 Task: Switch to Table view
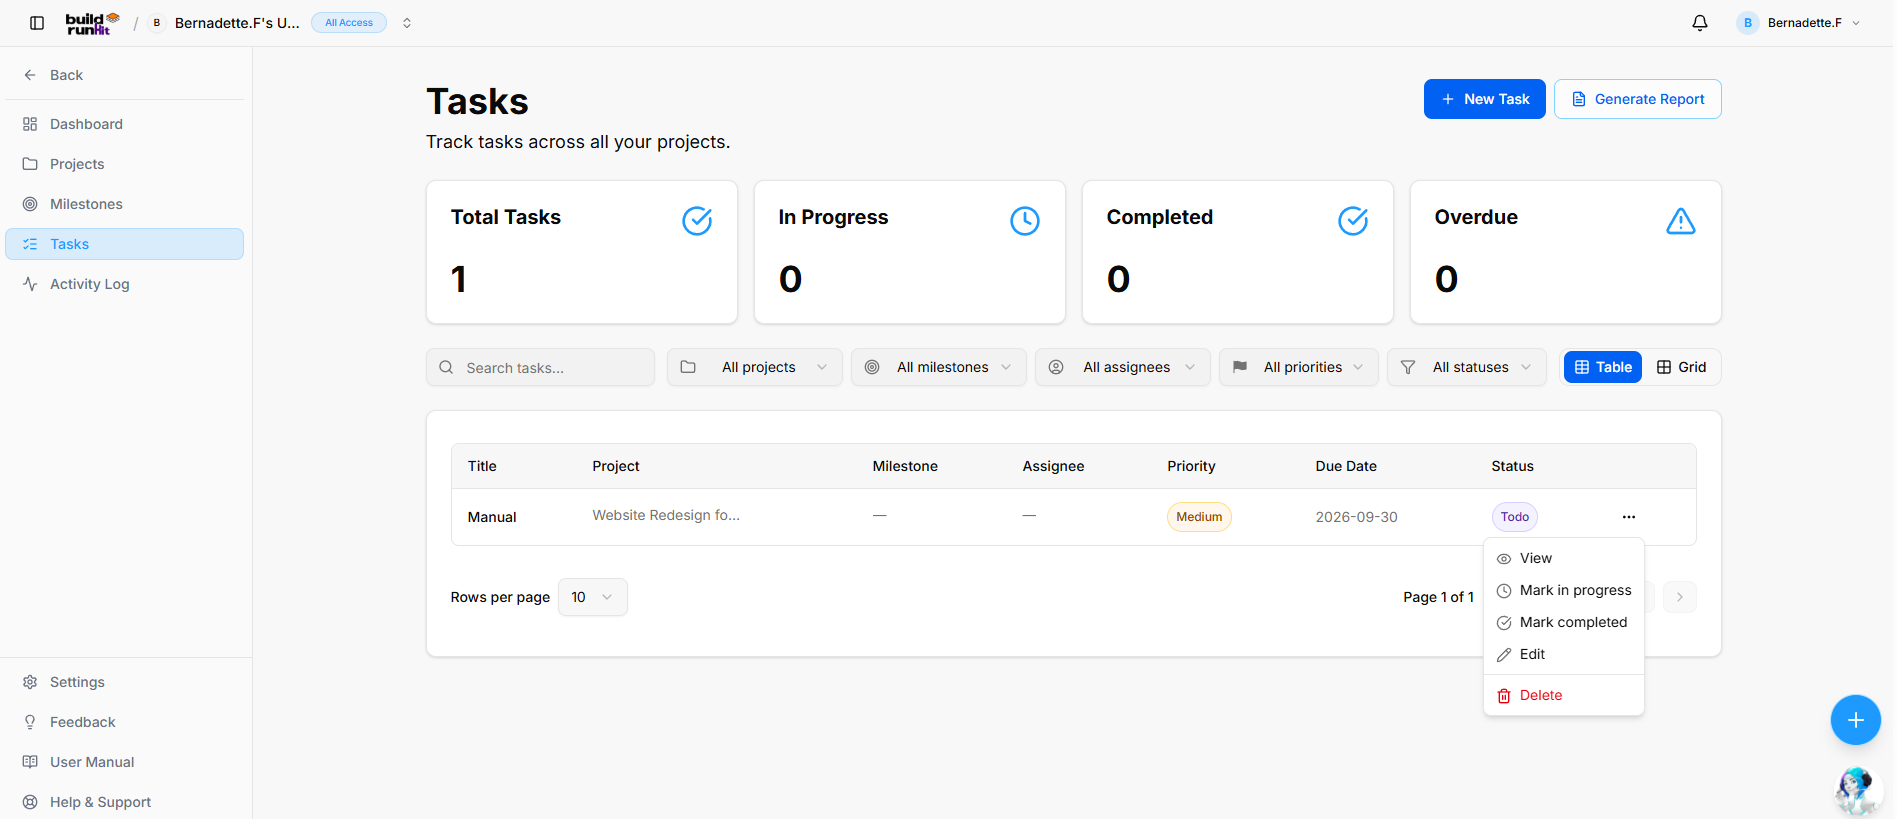point(1603,367)
